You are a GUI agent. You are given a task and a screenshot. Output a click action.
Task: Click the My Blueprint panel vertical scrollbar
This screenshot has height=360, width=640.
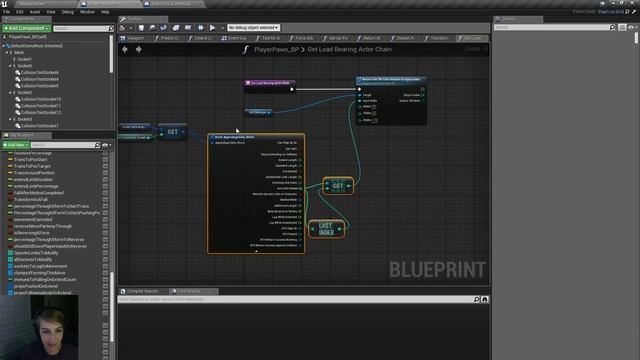(x=112, y=306)
